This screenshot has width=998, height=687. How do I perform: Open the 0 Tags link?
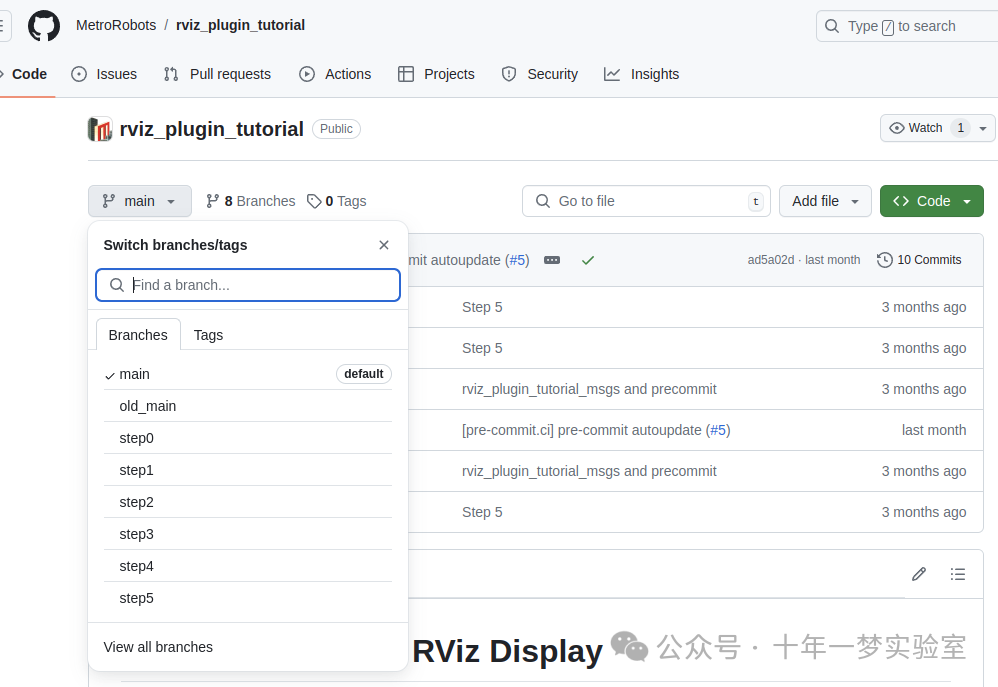(x=337, y=201)
